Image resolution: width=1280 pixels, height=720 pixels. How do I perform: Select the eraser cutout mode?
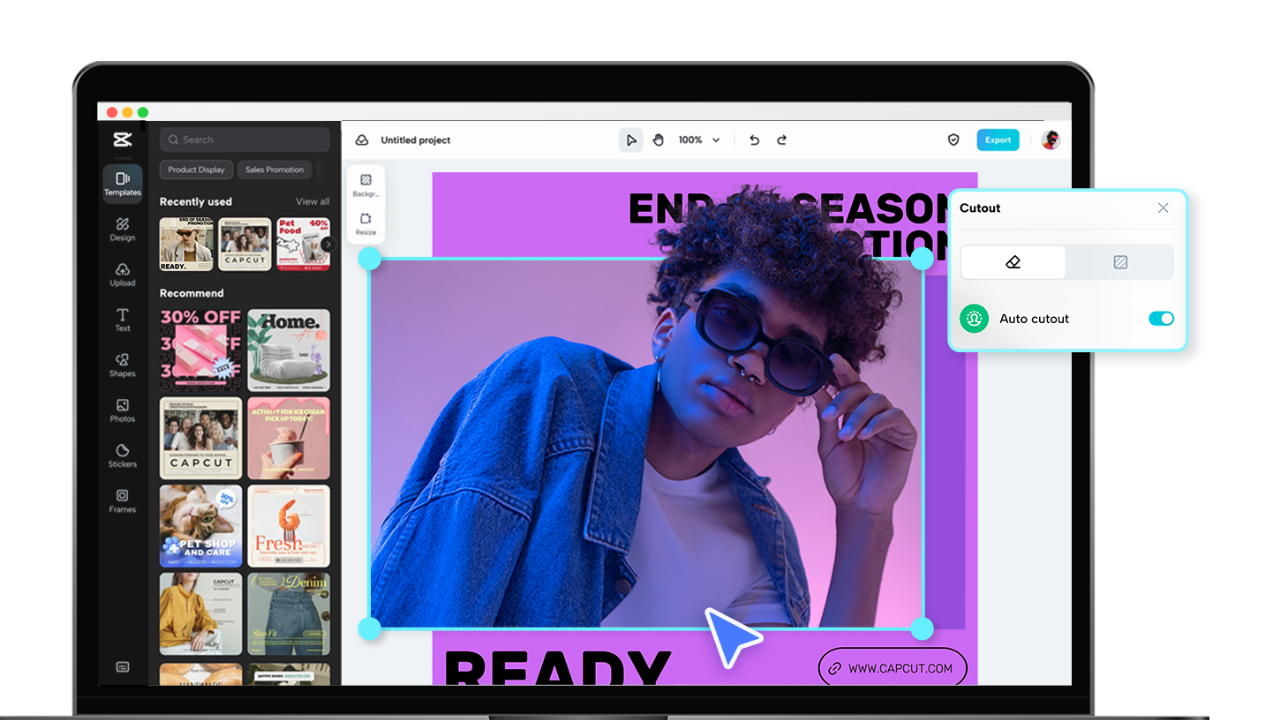(x=1013, y=262)
